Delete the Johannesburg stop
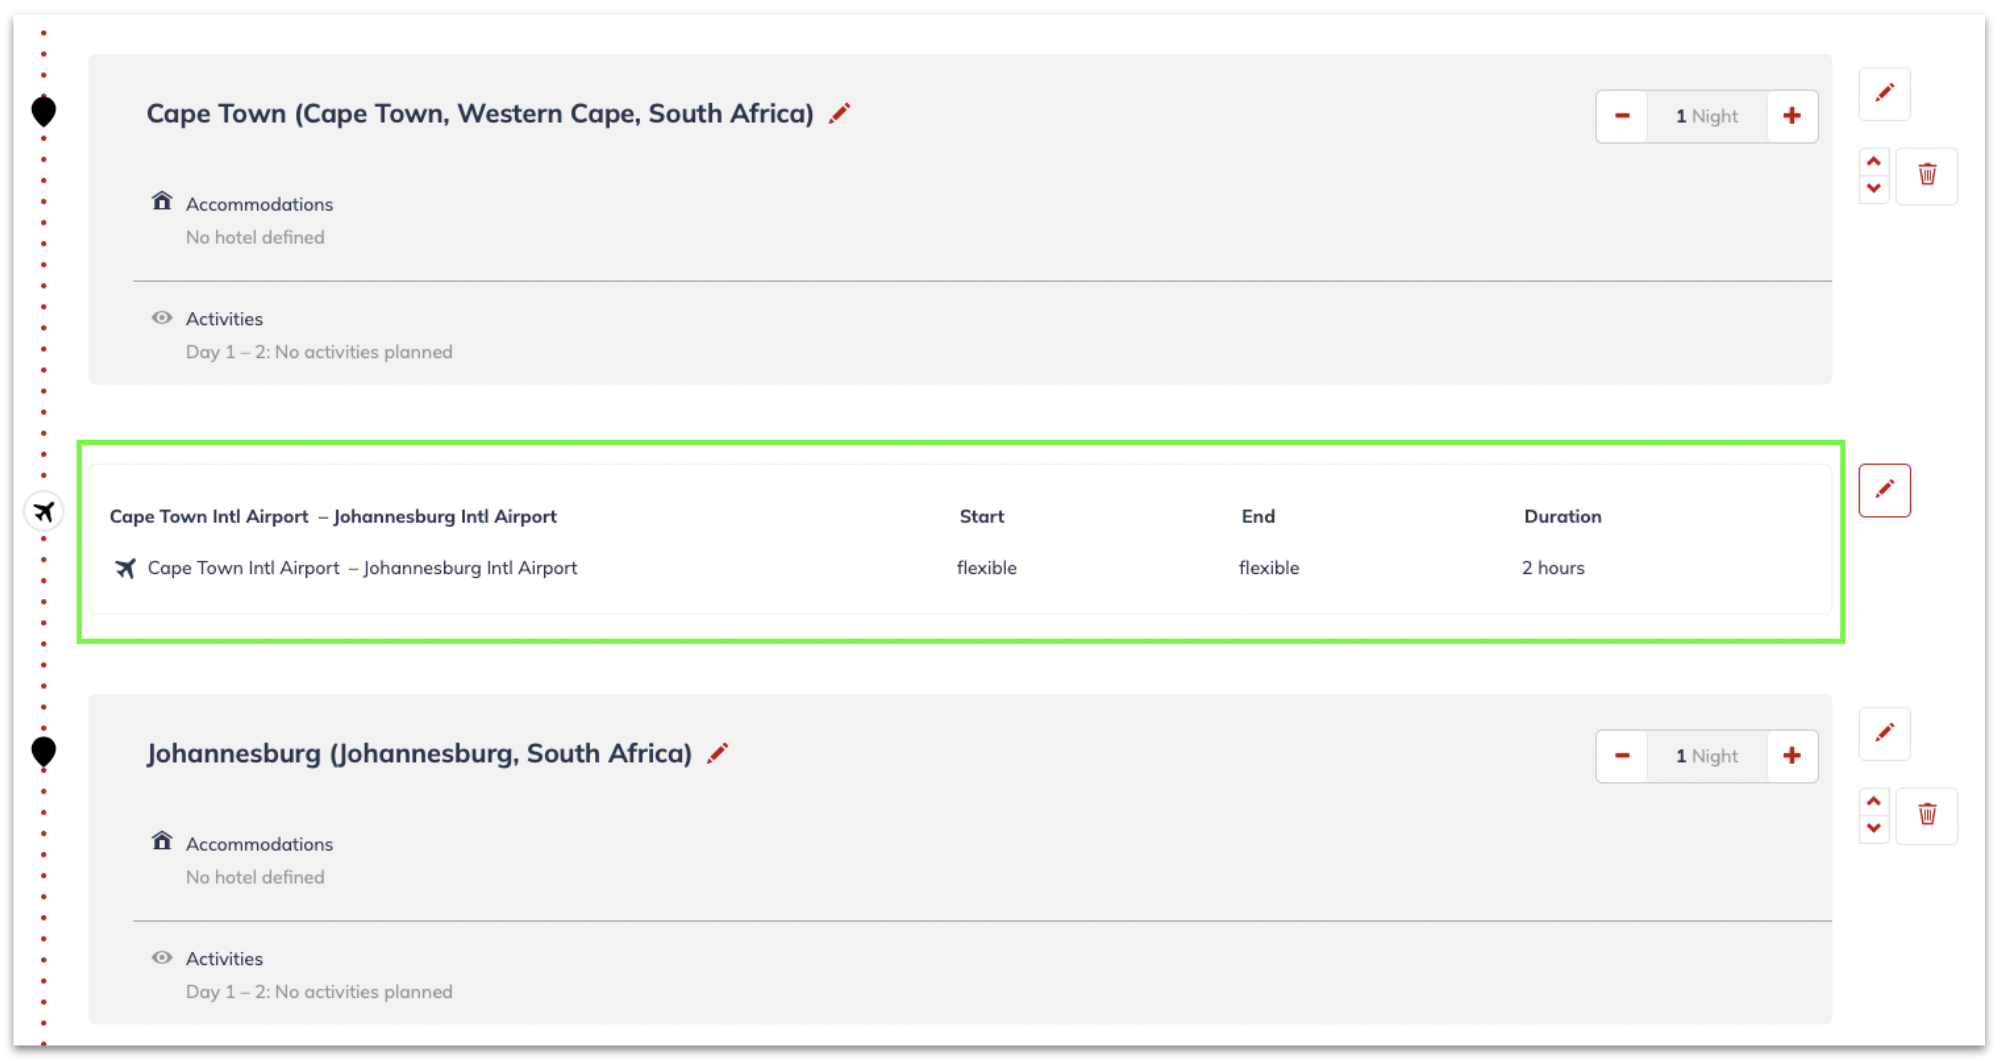This screenshot has width=2000, height=1062. pos(1927,815)
